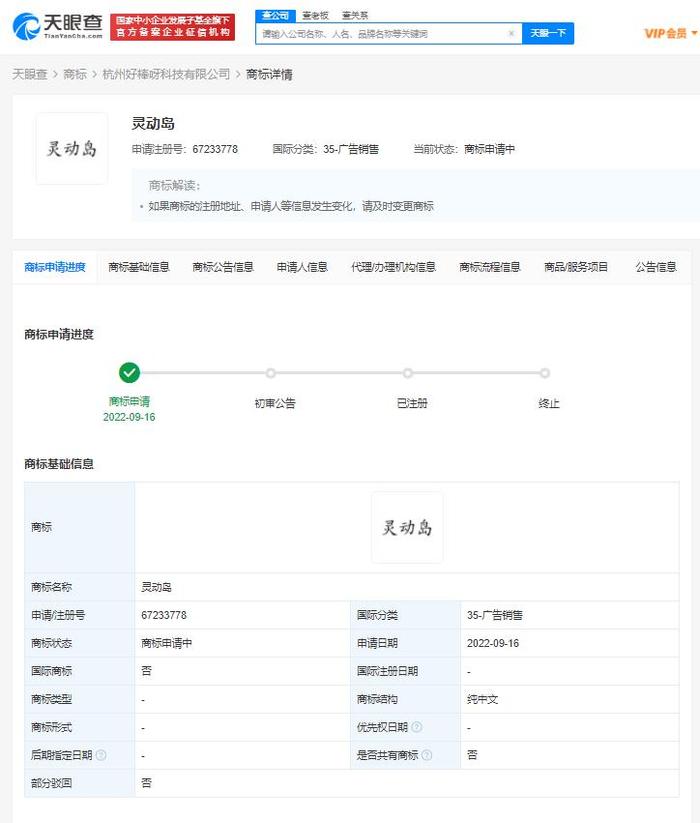700x823 pixels.
Task: Open the 商标 breadcrumb link
Action: [x=75, y=75]
